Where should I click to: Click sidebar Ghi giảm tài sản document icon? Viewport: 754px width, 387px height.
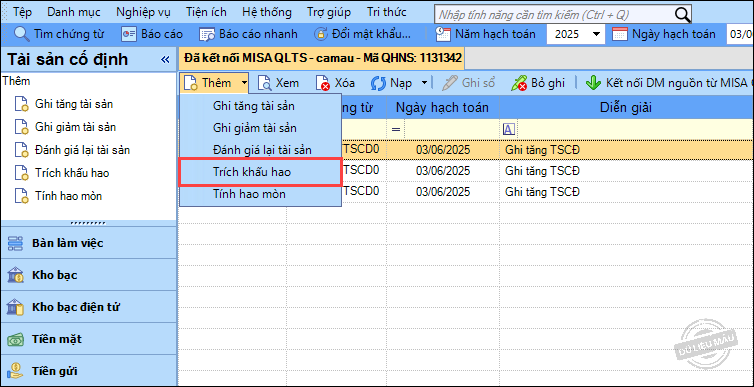tap(21, 127)
